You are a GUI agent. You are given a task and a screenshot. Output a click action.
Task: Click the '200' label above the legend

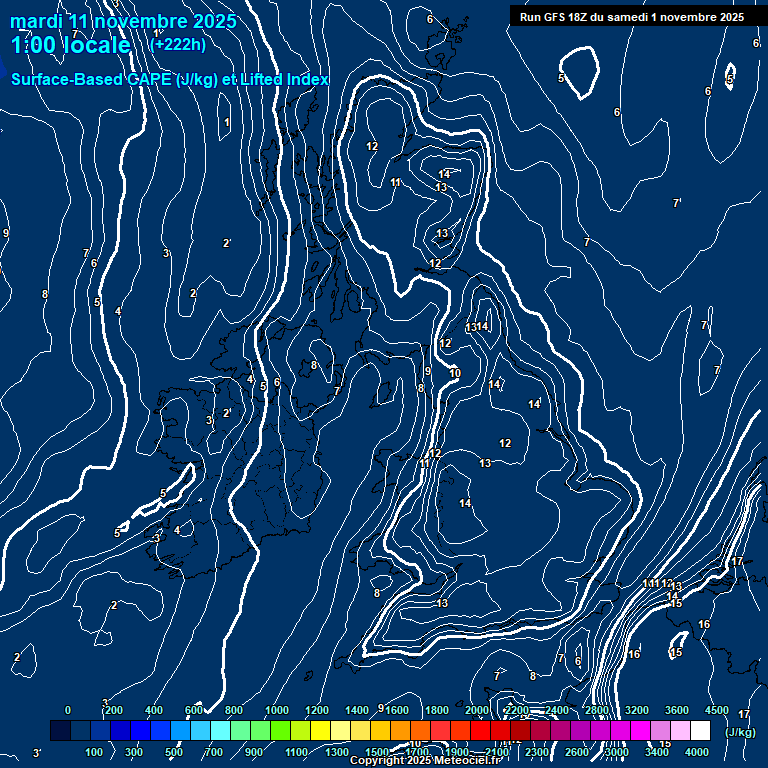point(114,710)
